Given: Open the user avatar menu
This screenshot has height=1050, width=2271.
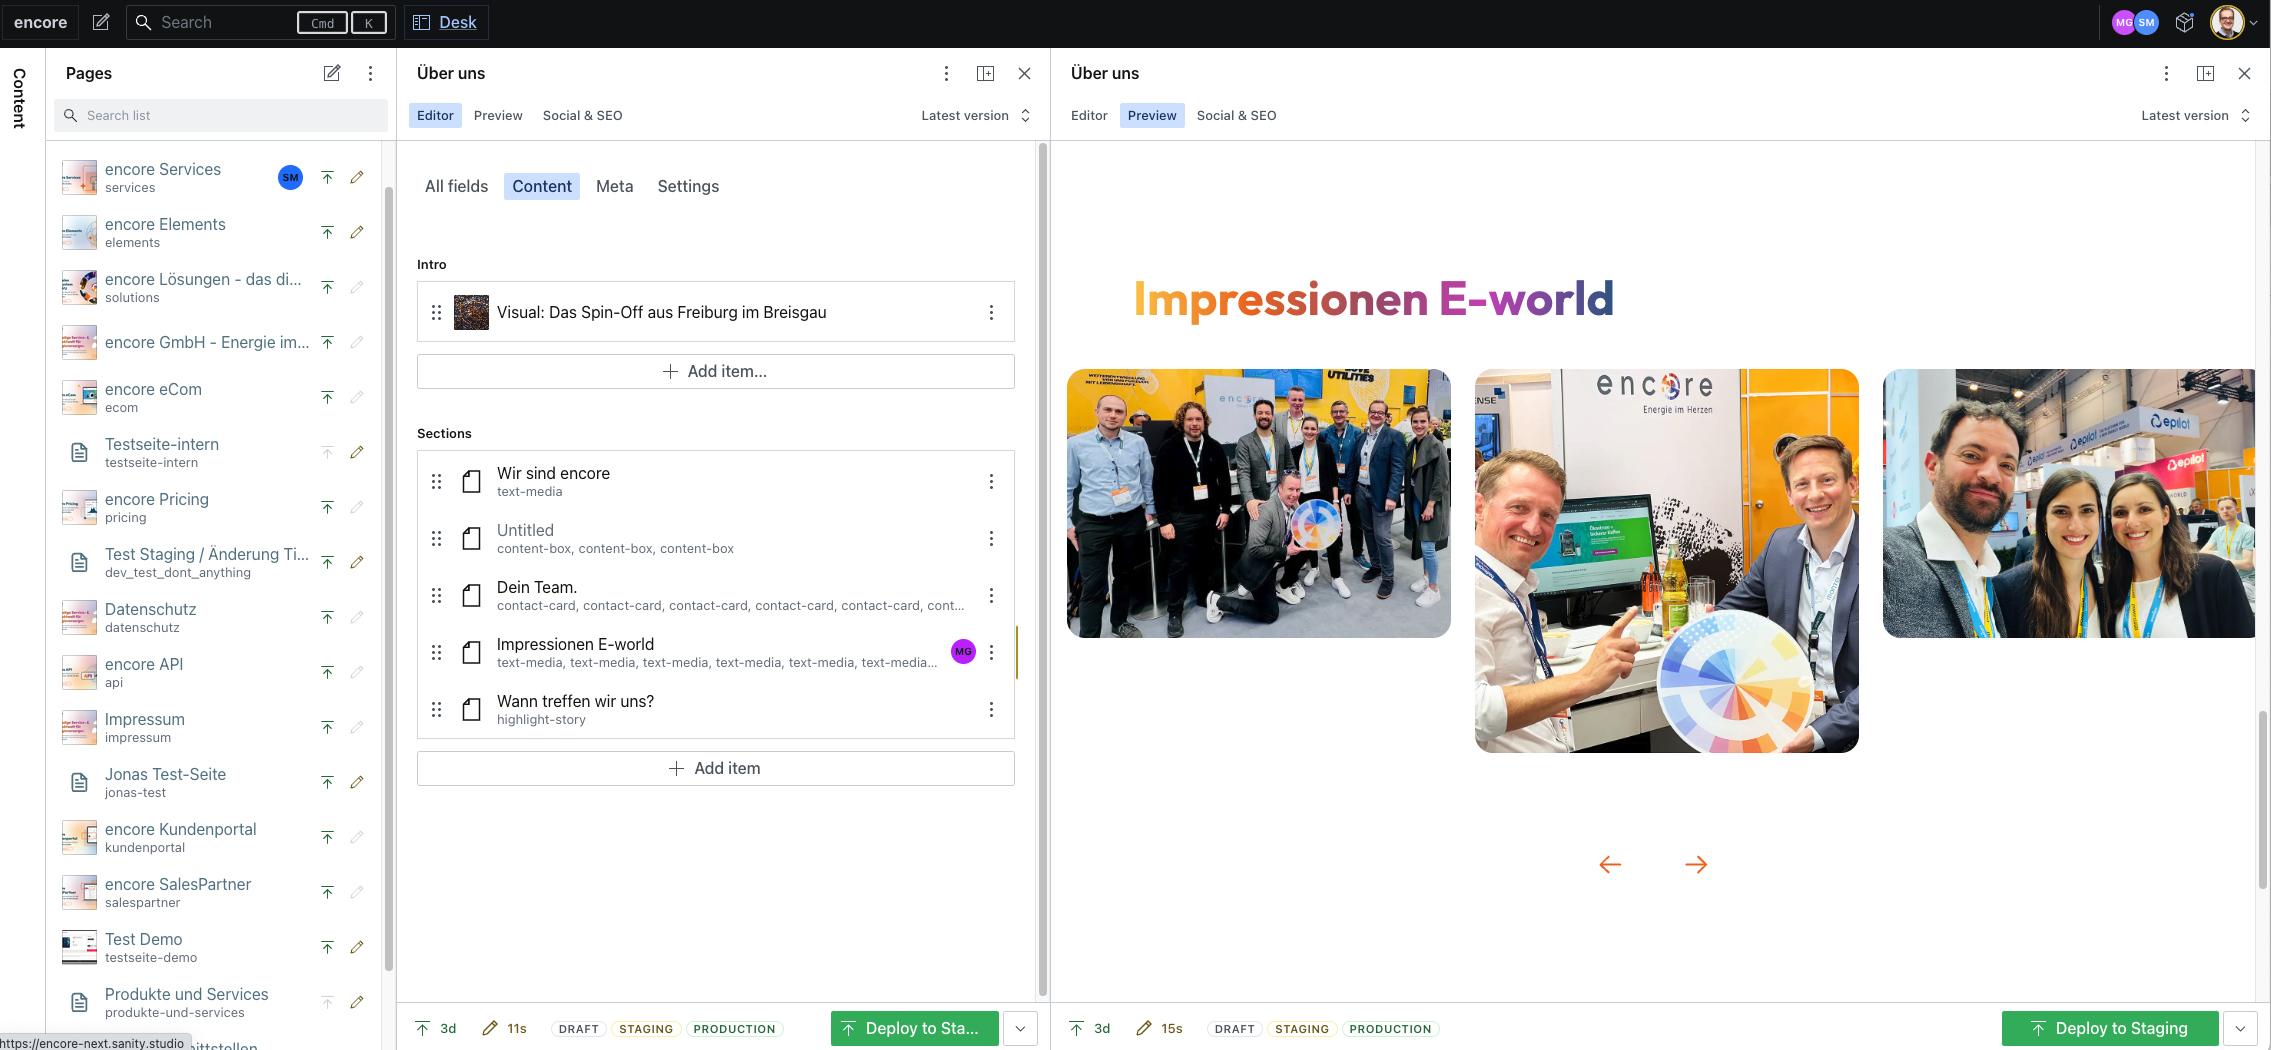Looking at the screenshot, I should tap(2233, 22).
